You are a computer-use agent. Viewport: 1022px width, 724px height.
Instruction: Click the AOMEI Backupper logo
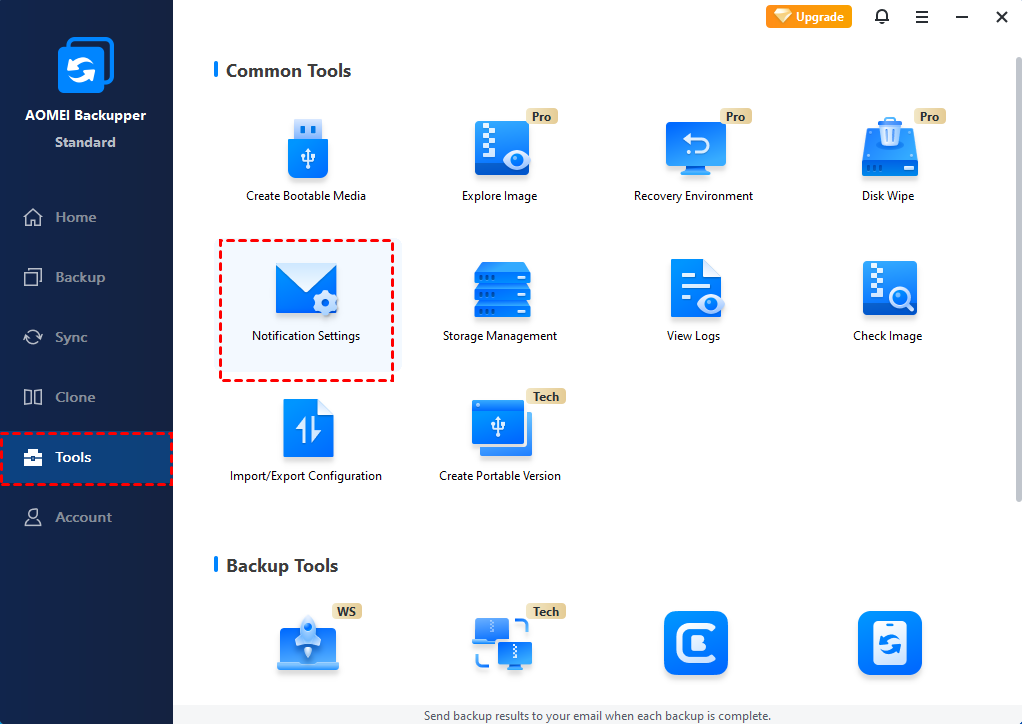pos(85,65)
